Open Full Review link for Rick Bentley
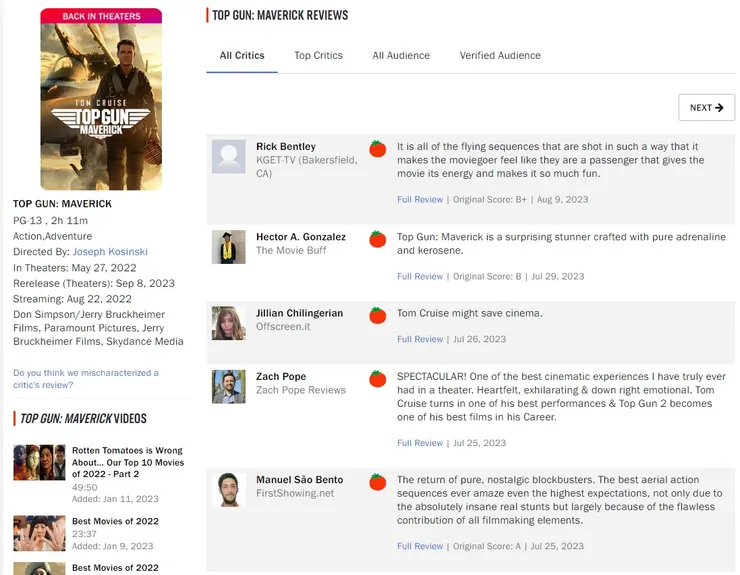This screenshot has height=575, width=740. [x=420, y=200]
